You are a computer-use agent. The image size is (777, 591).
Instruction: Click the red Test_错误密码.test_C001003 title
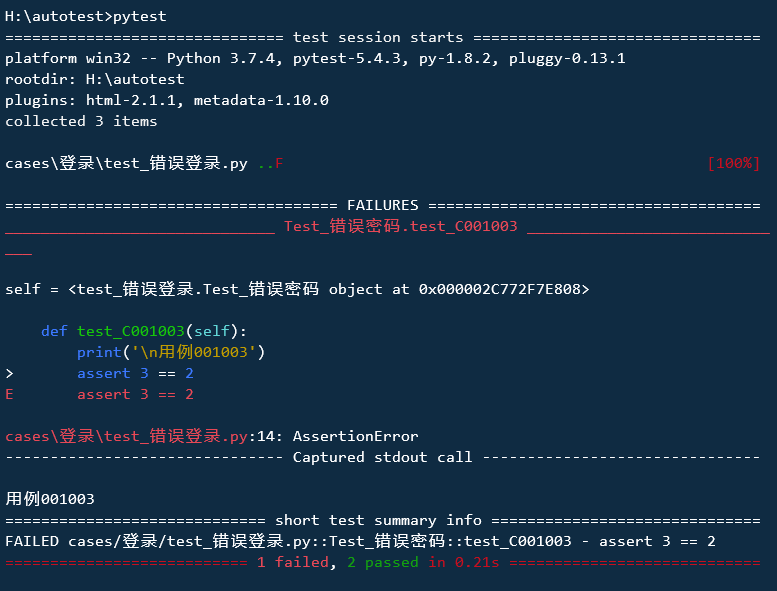click(x=401, y=226)
